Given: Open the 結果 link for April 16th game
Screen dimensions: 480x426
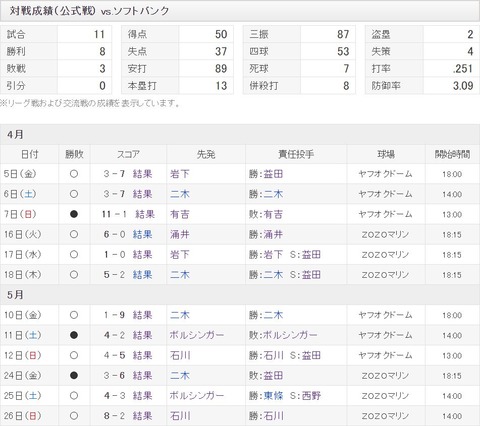Looking at the screenshot, I should [x=142, y=234].
